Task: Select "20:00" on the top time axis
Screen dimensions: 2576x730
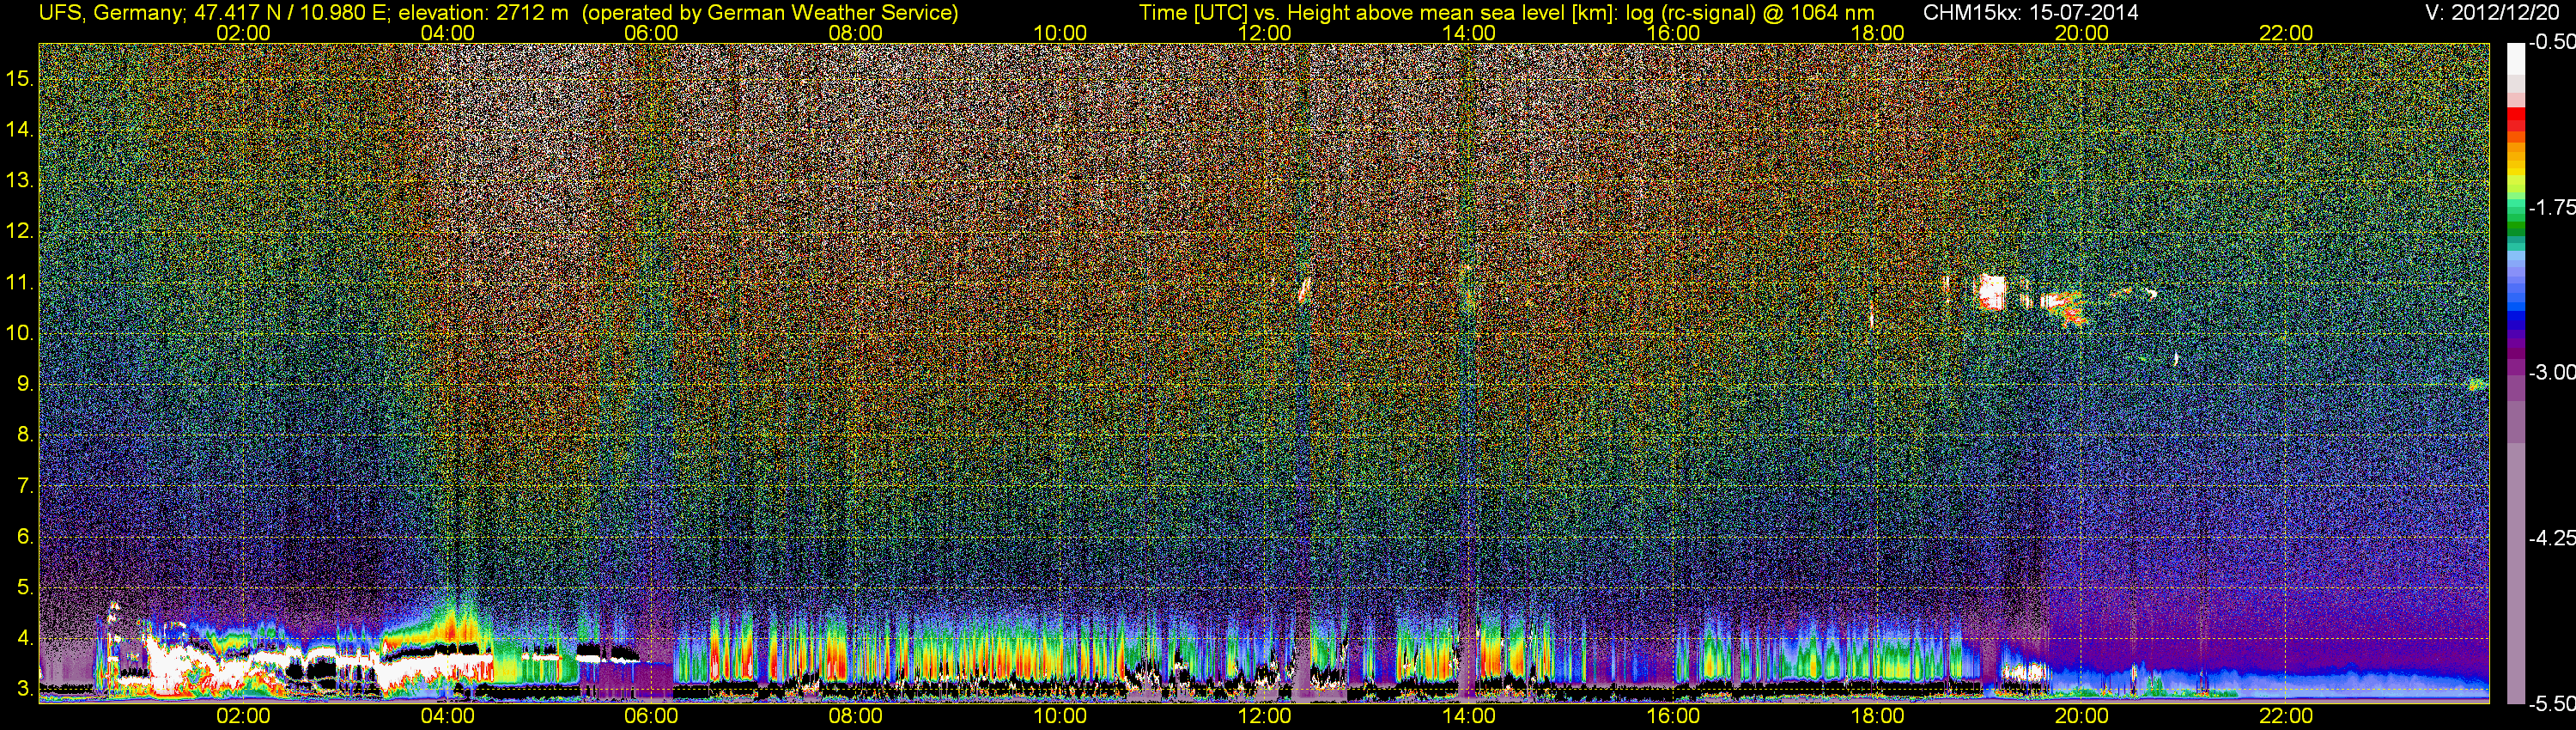Action: [2082, 33]
